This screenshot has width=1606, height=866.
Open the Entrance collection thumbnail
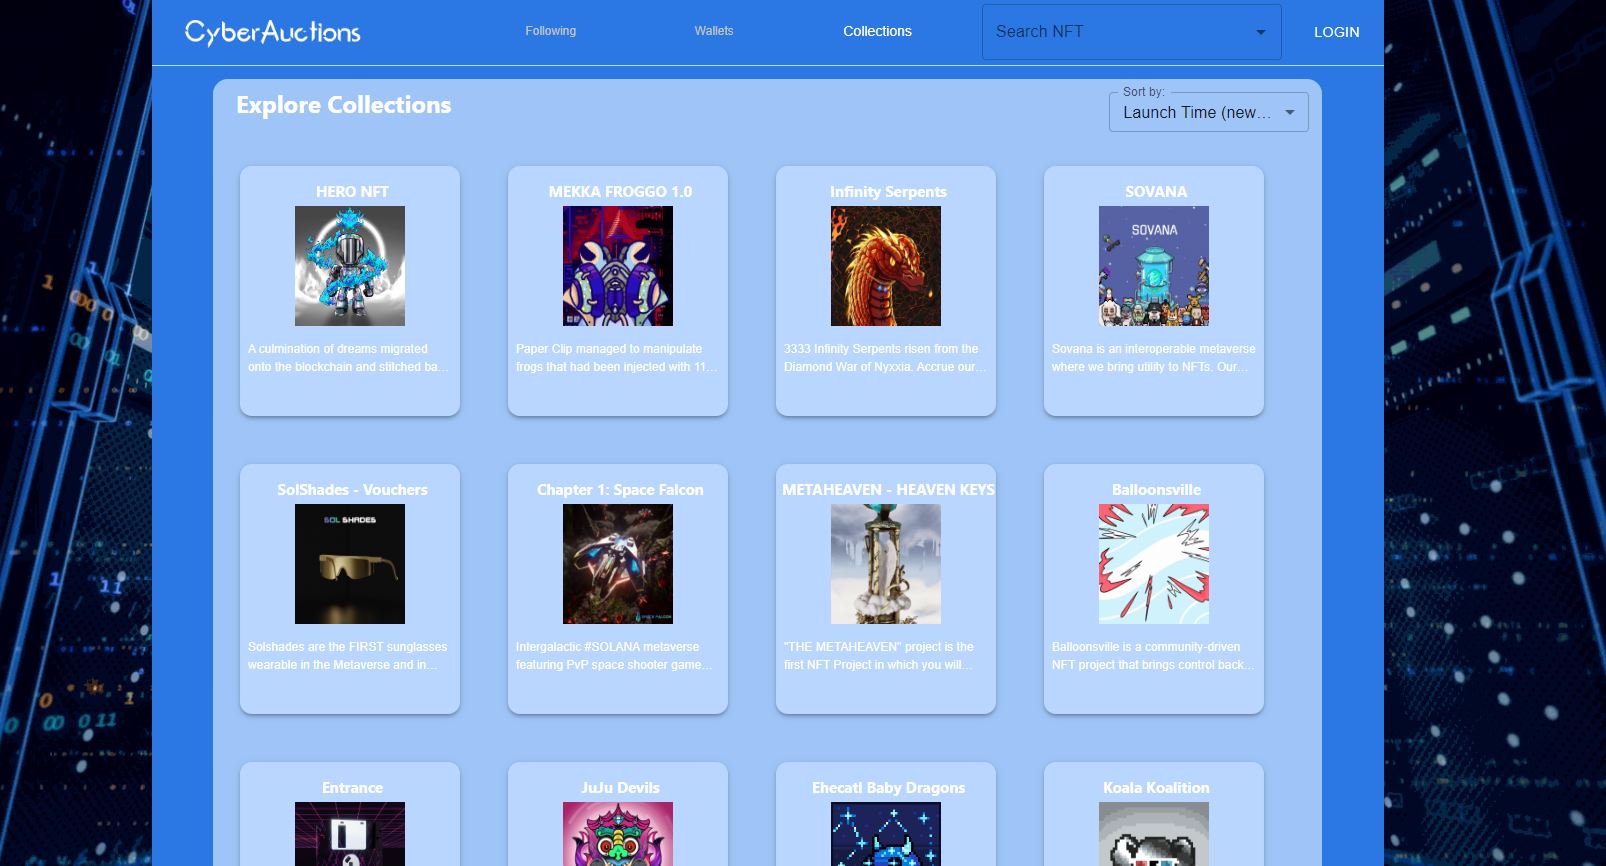pyautogui.click(x=350, y=834)
